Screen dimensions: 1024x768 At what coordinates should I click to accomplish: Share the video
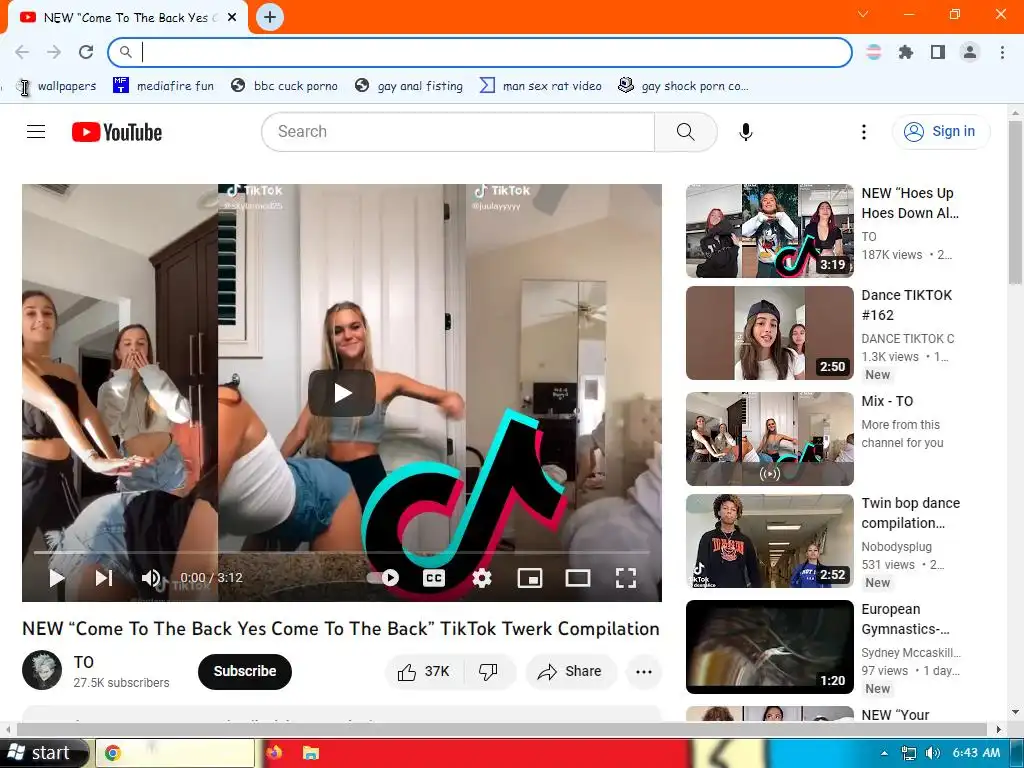(x=570, y=671)
